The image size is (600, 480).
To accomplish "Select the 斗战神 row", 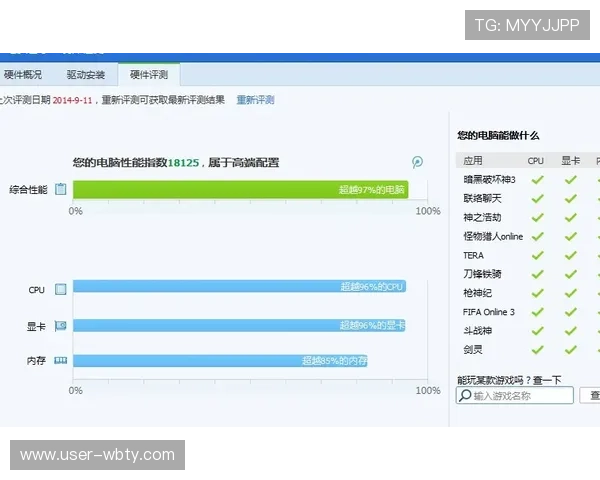I will pos(528,331).
